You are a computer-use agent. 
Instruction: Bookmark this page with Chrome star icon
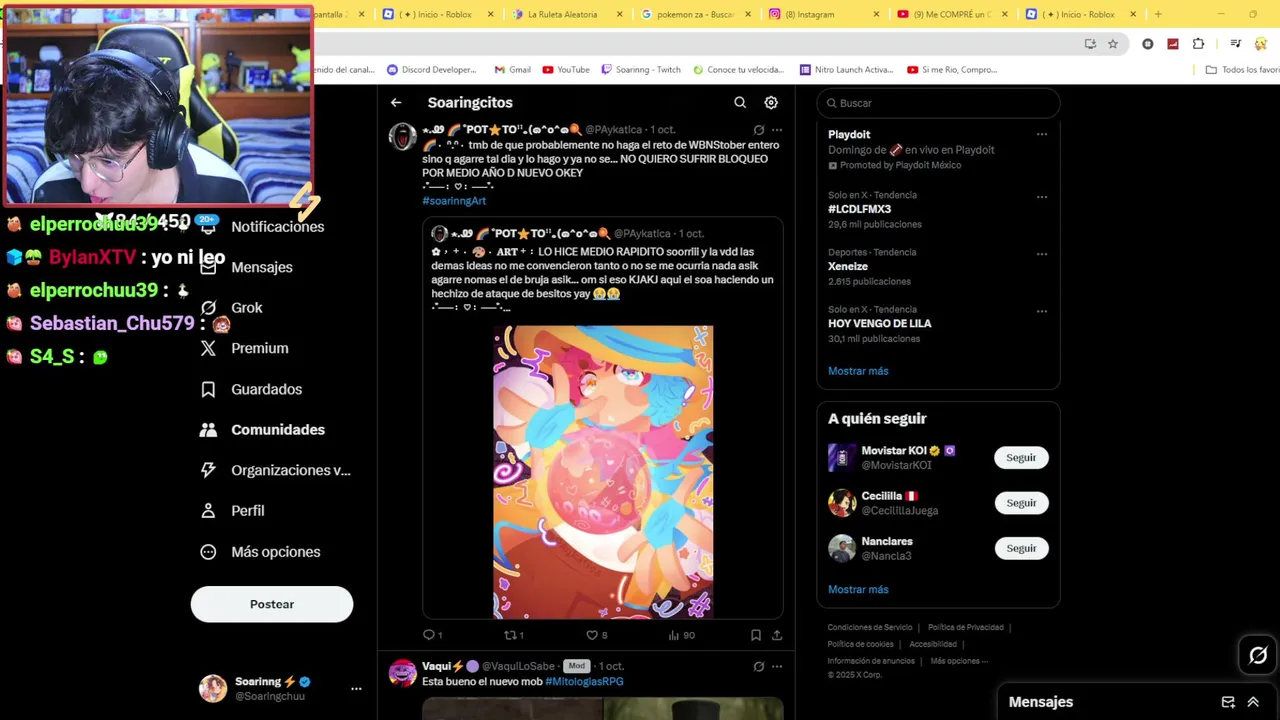pos(1113,44)
